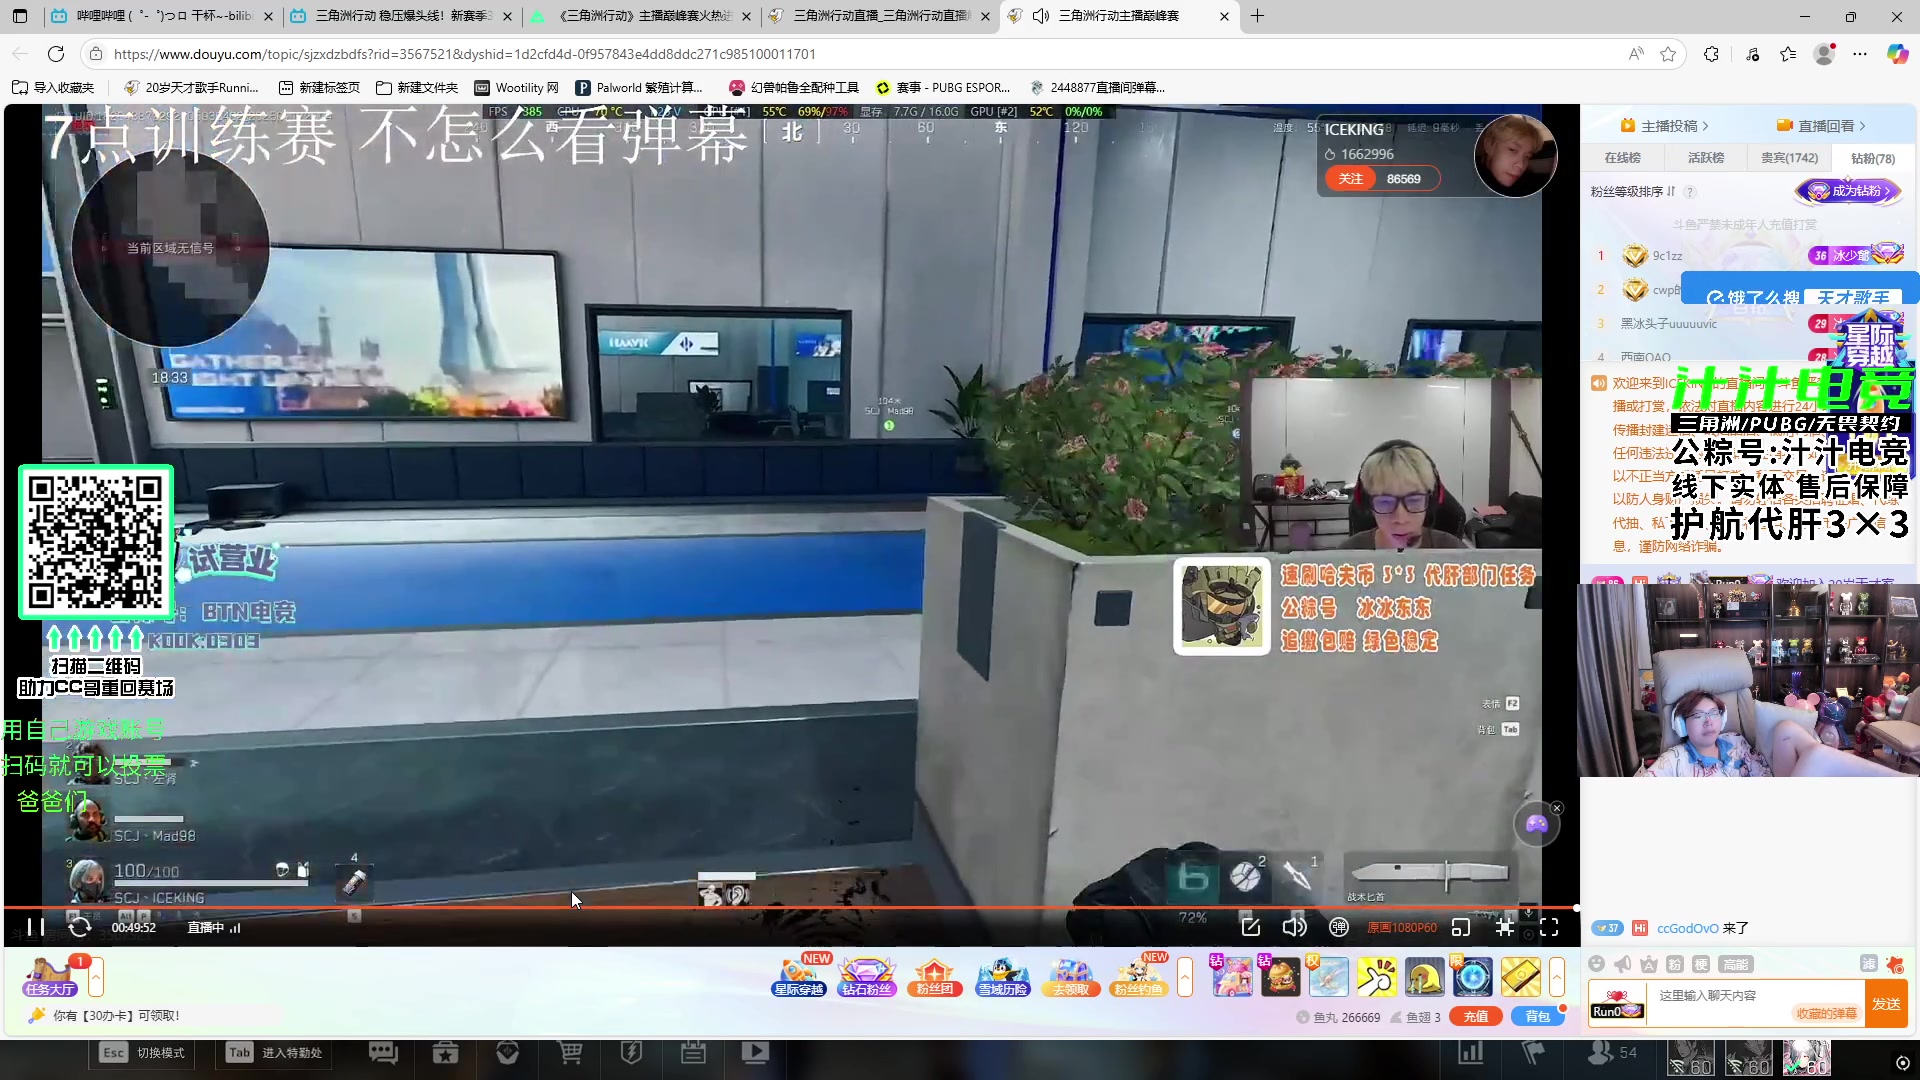Close the floating gamepad widget
This screenshot has height=1080, width=1920.
pyautogui.click(x=1557, y=808)
